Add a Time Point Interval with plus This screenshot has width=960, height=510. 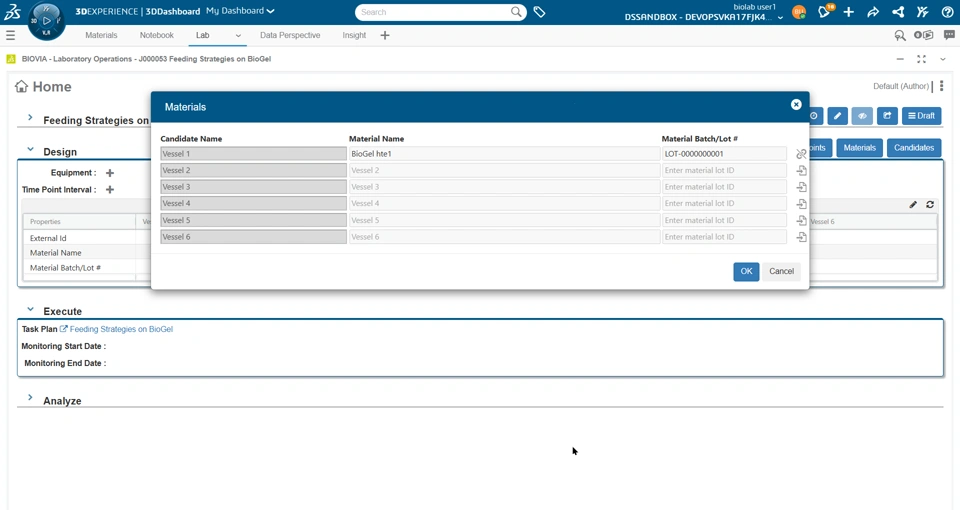point(110,190)
